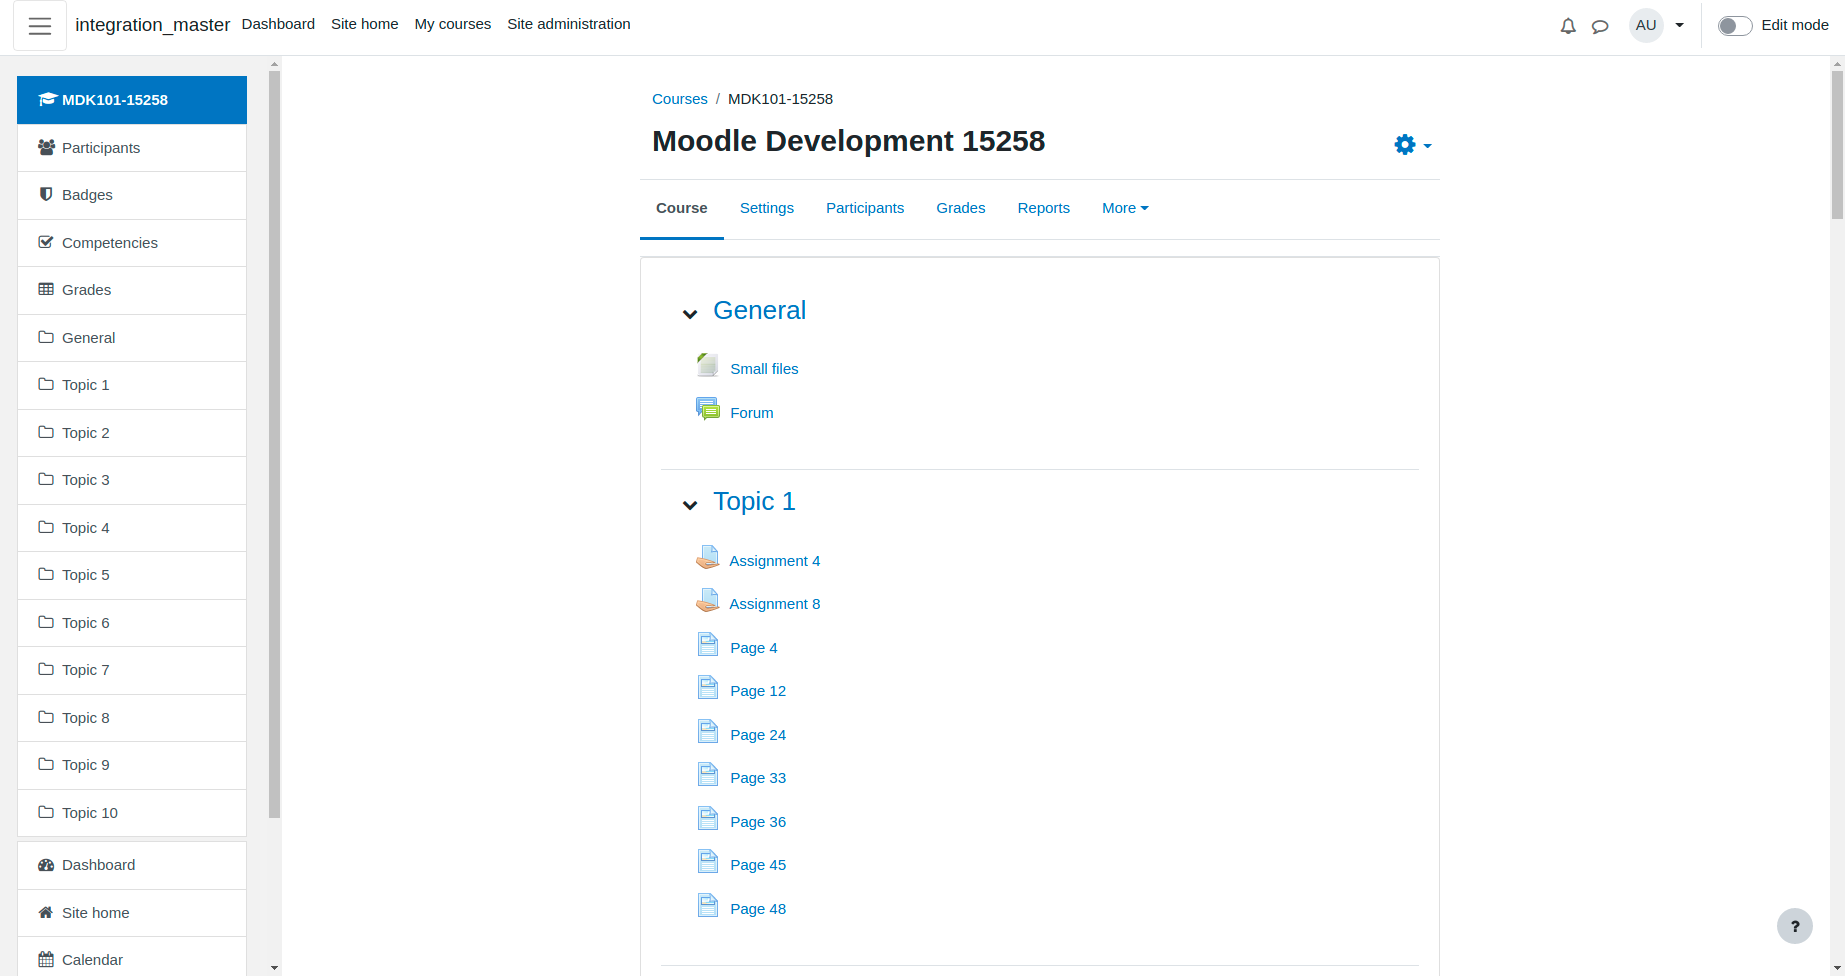Collapse the General section chevron
This screenshot has width=1845, height=976.
click(690, 314)
